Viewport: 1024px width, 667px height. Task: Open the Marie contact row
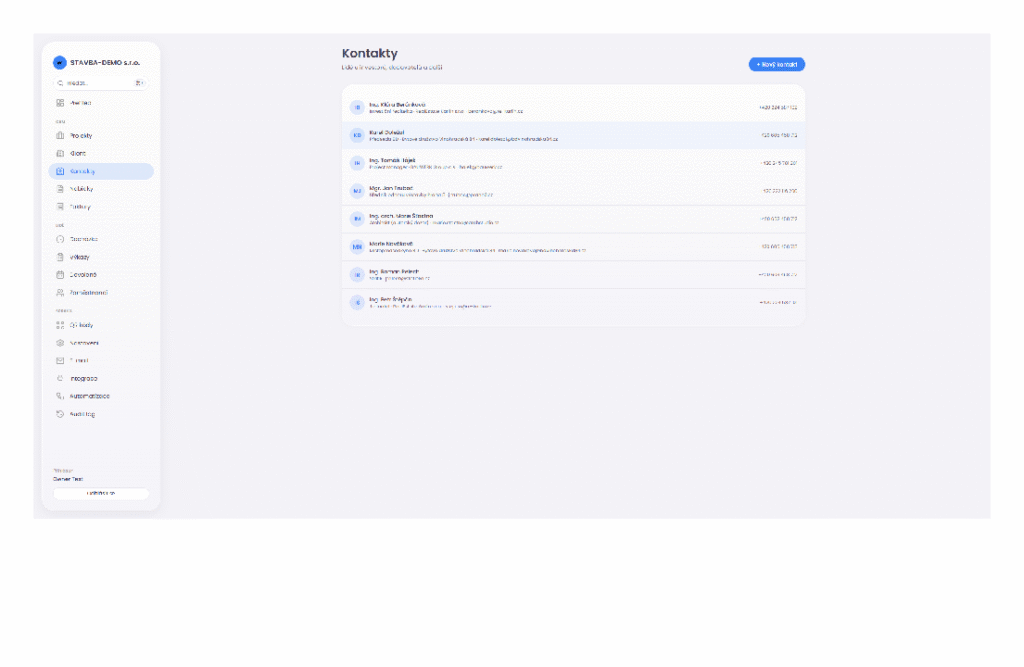point(573,247)
